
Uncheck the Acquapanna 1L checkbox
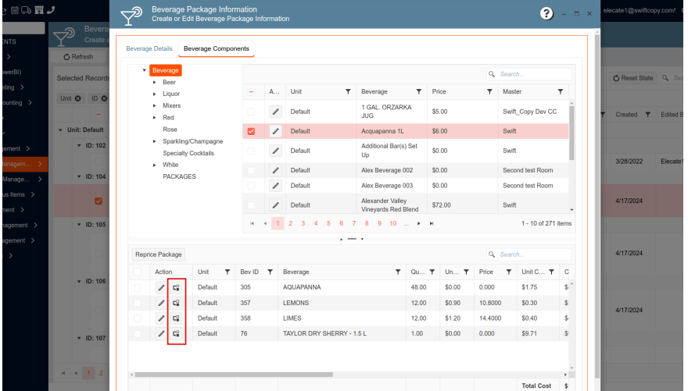tap(251, 131)
